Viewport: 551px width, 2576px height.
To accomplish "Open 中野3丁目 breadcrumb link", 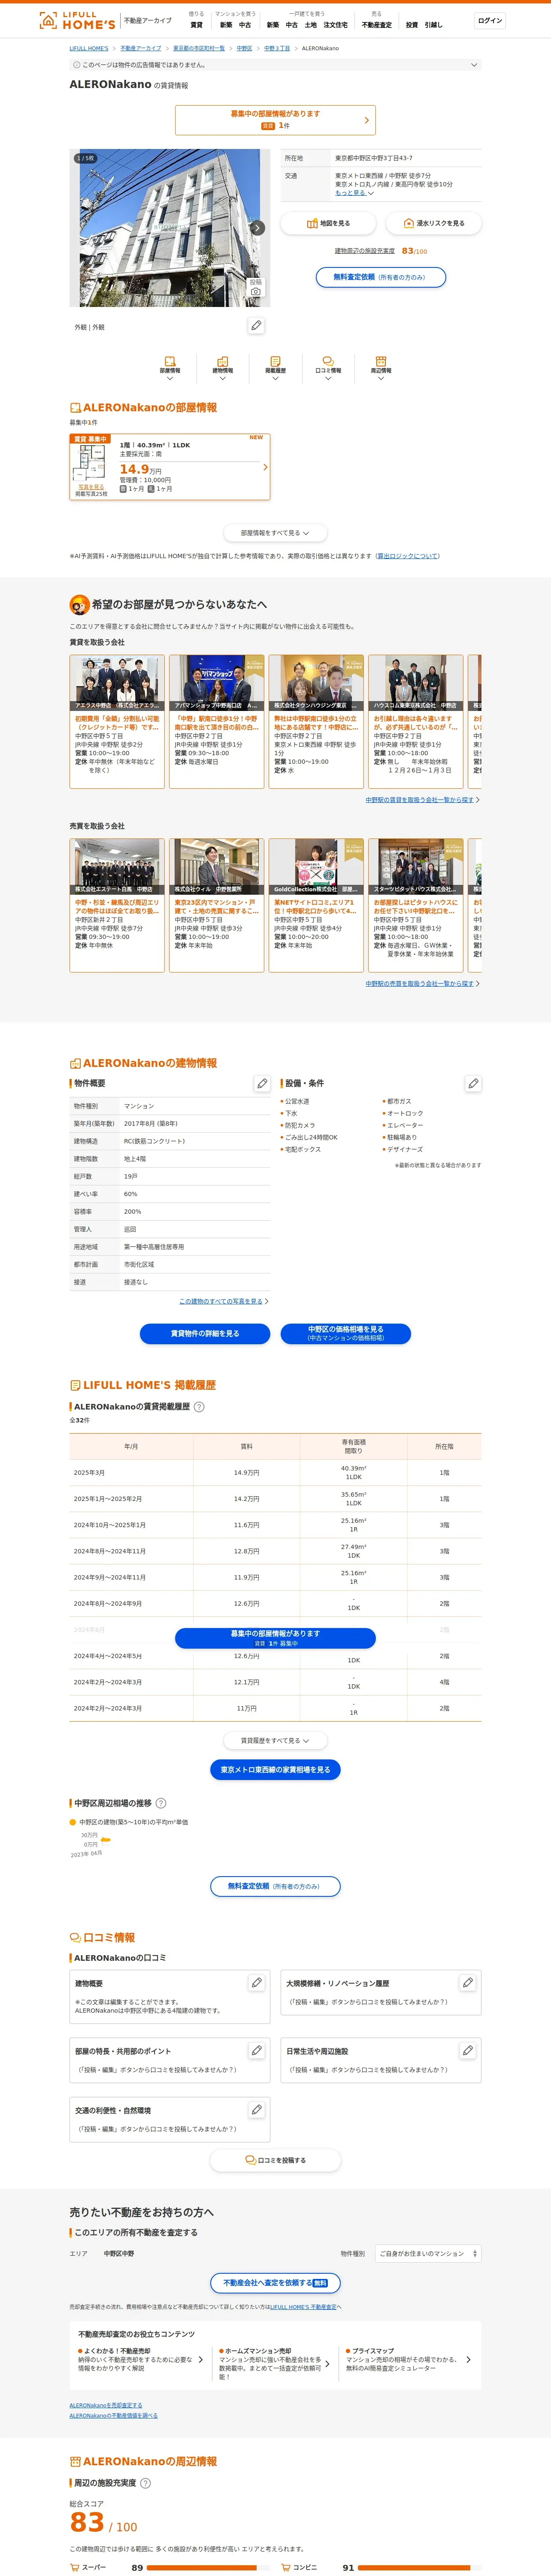I will click(x=277, y=48).
